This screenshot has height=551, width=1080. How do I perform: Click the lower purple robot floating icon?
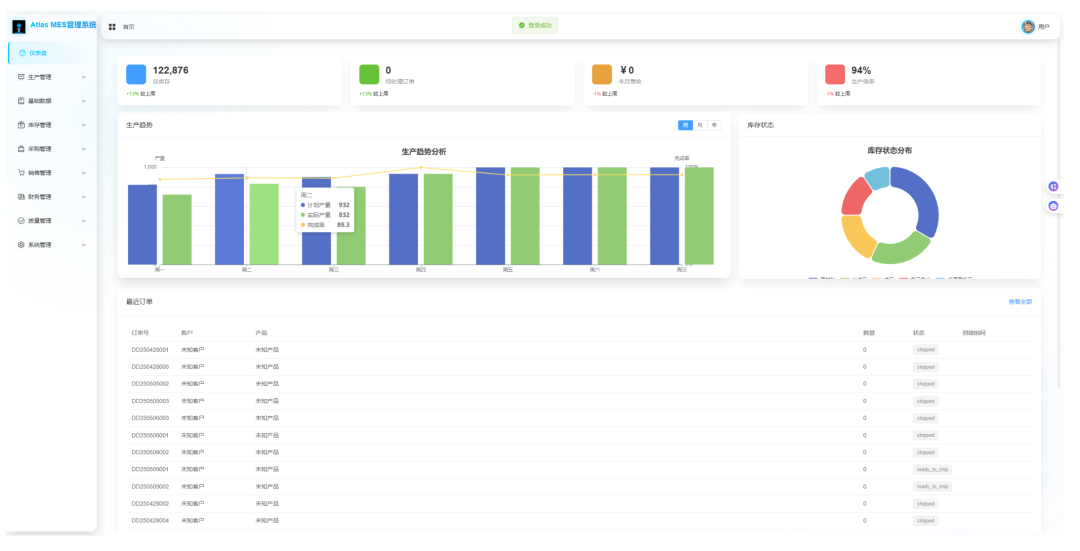[1053, 206]
